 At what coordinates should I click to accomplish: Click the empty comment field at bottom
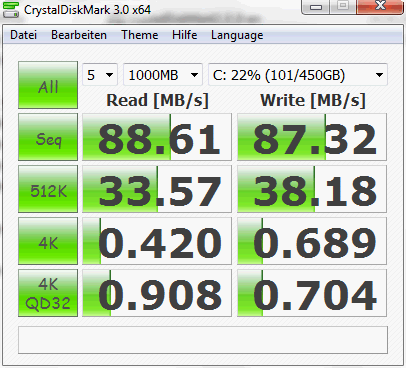(x=203, y=340)
